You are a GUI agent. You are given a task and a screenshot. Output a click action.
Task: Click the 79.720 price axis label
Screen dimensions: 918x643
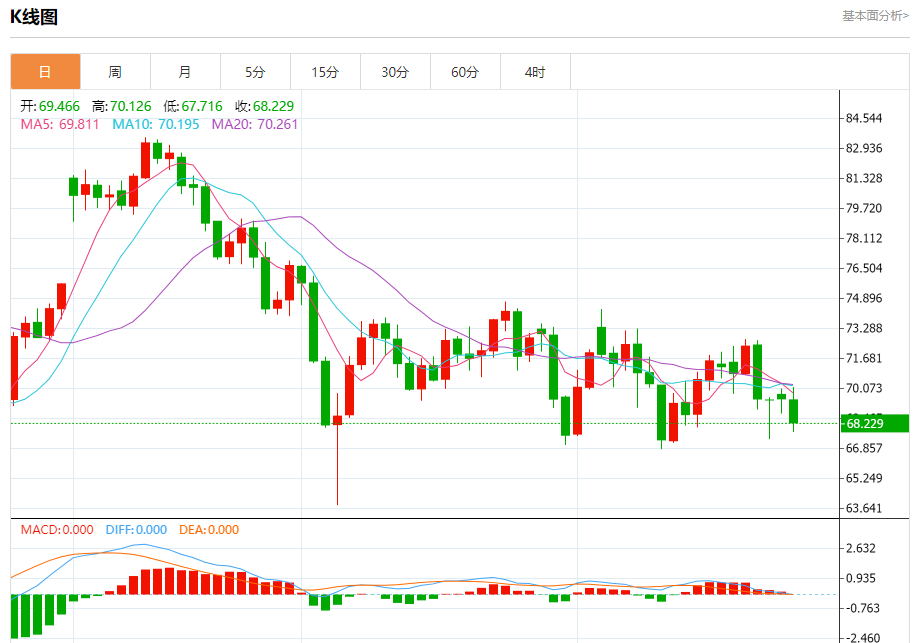point(864,208)
